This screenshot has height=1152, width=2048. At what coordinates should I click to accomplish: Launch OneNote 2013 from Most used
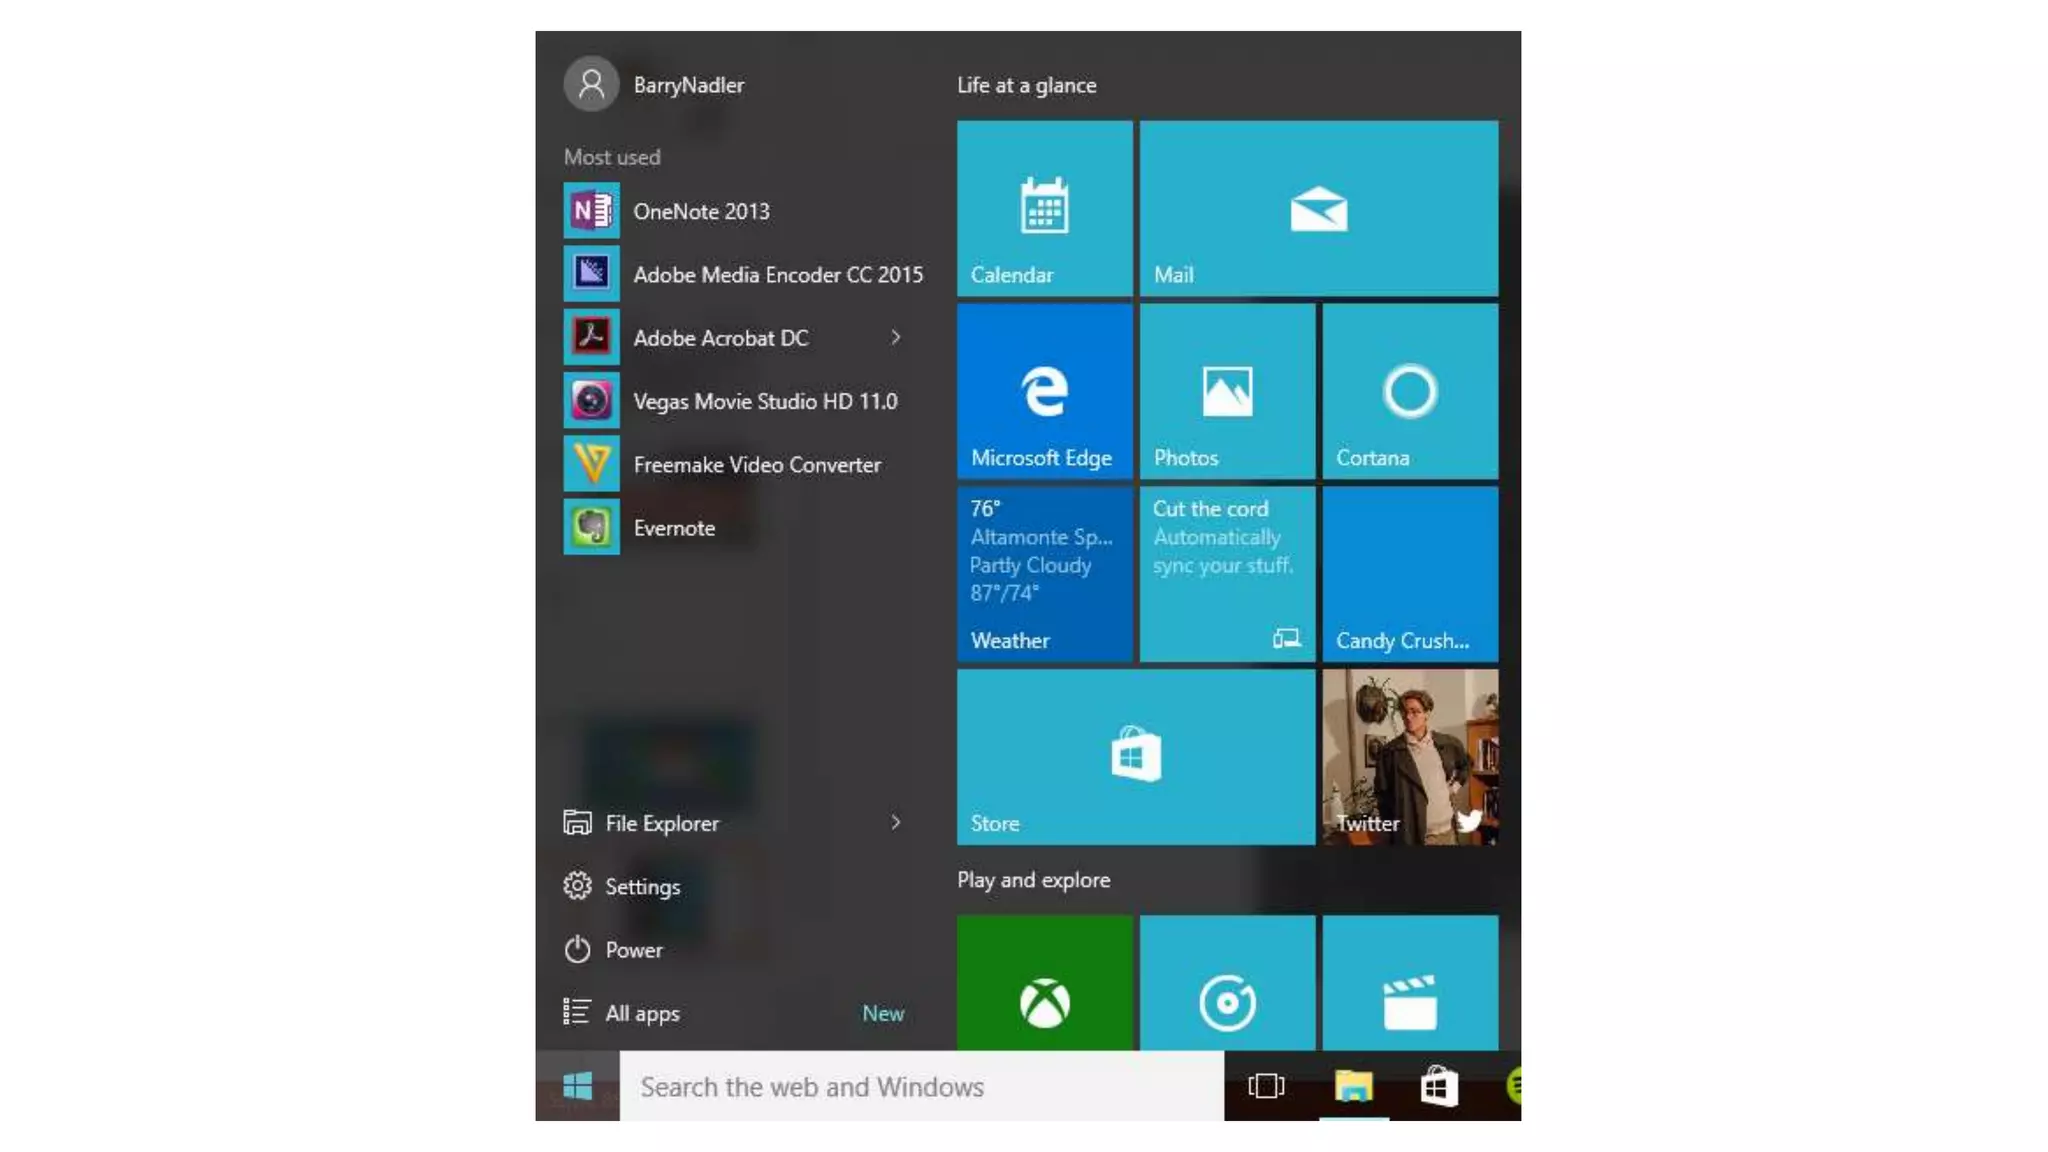(x=701, y=211)
